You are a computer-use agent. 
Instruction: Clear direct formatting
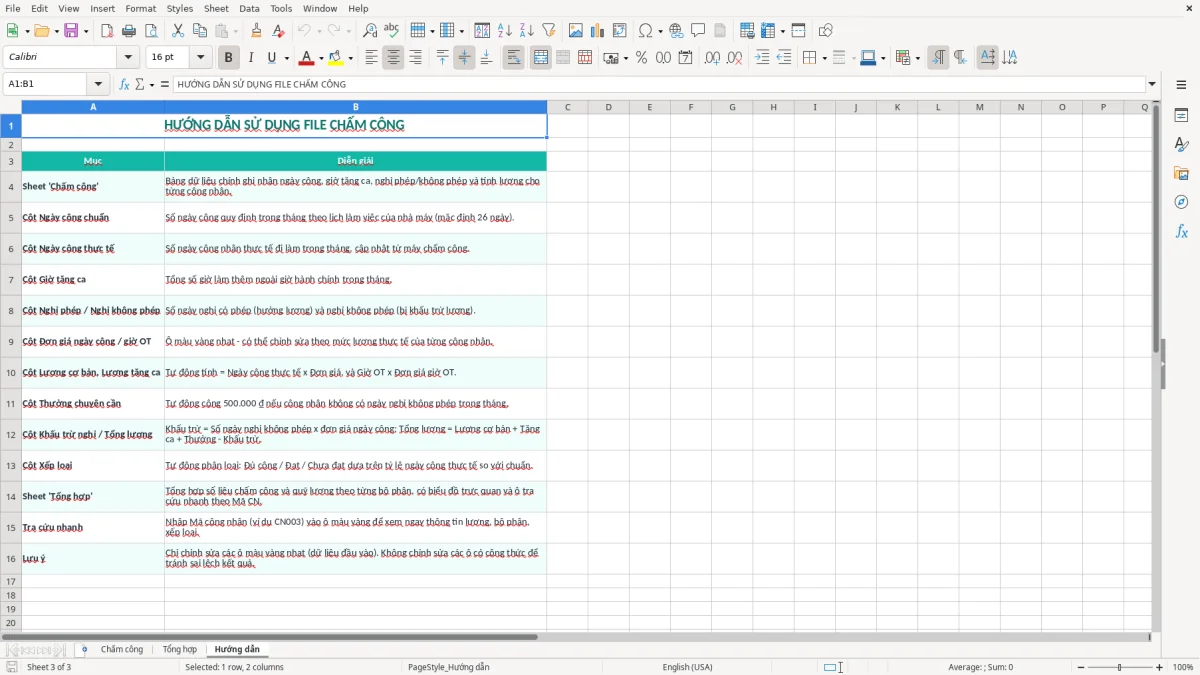(279, 31)
